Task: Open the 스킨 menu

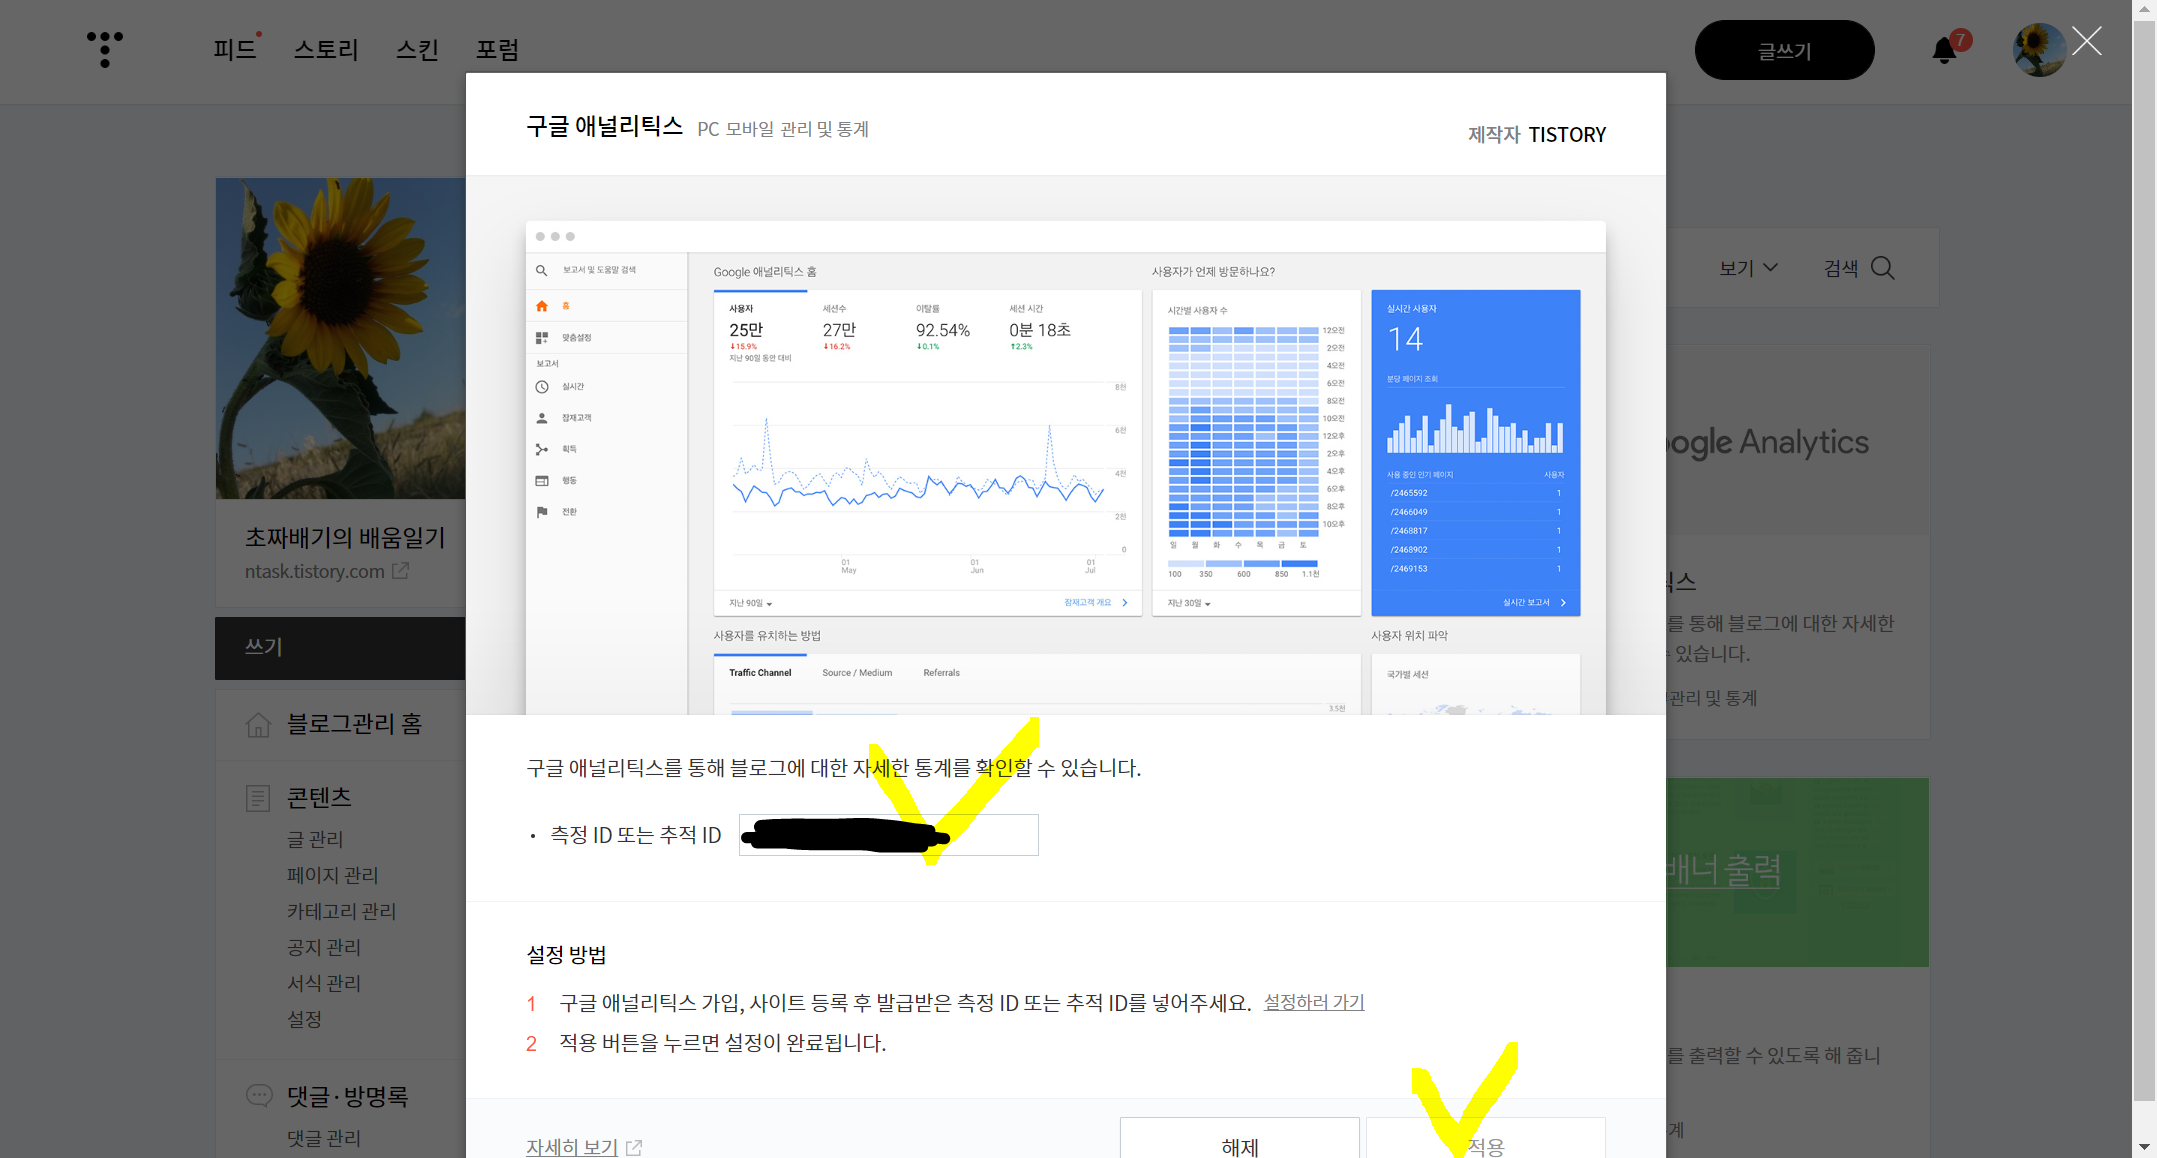Action: pyautogui.click(x=417, y=49)
